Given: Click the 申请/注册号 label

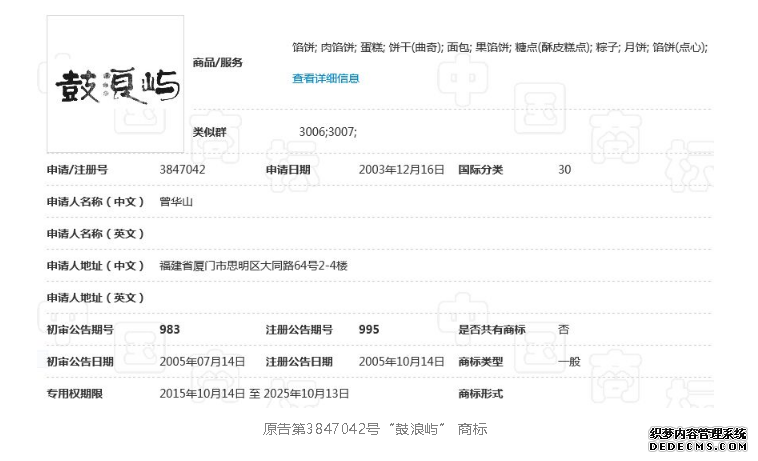Looking at the screenshot, I should tap(77, 170).
